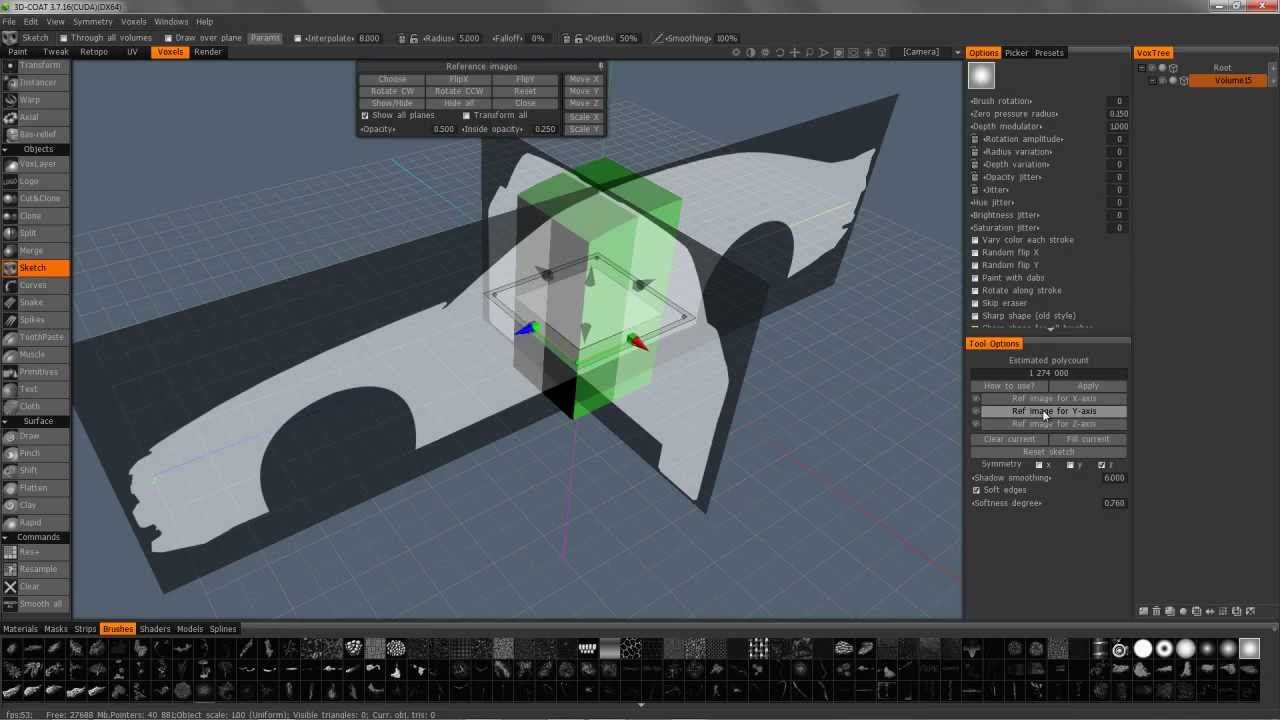Screen dimensions: 1280x720
Task: Activate the ToothPaste tool
Action: [x=35, y=337]
